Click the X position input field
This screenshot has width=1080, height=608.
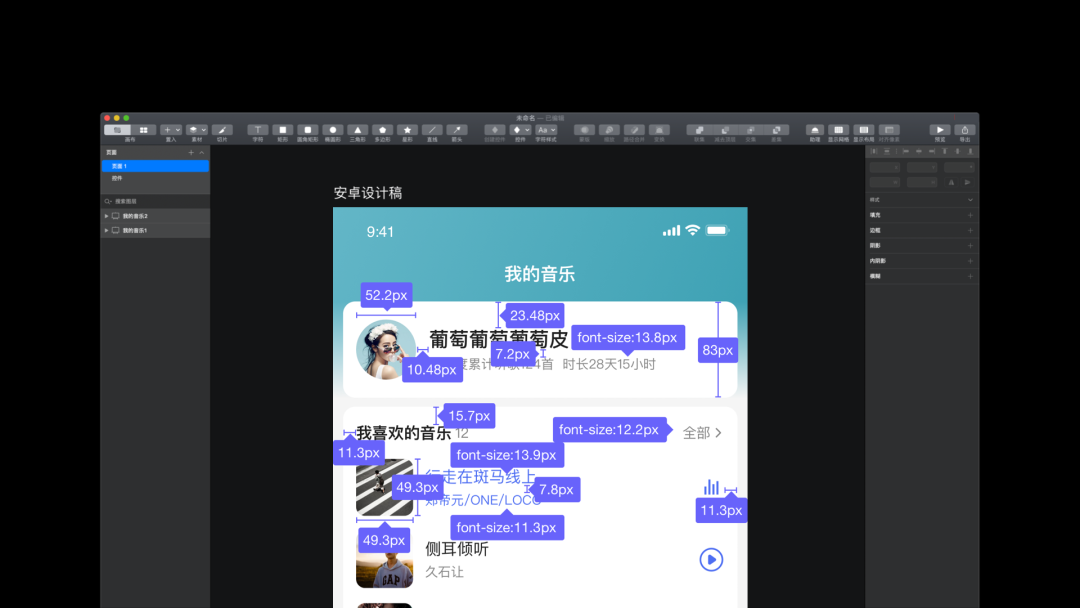(x=885, y=167)
